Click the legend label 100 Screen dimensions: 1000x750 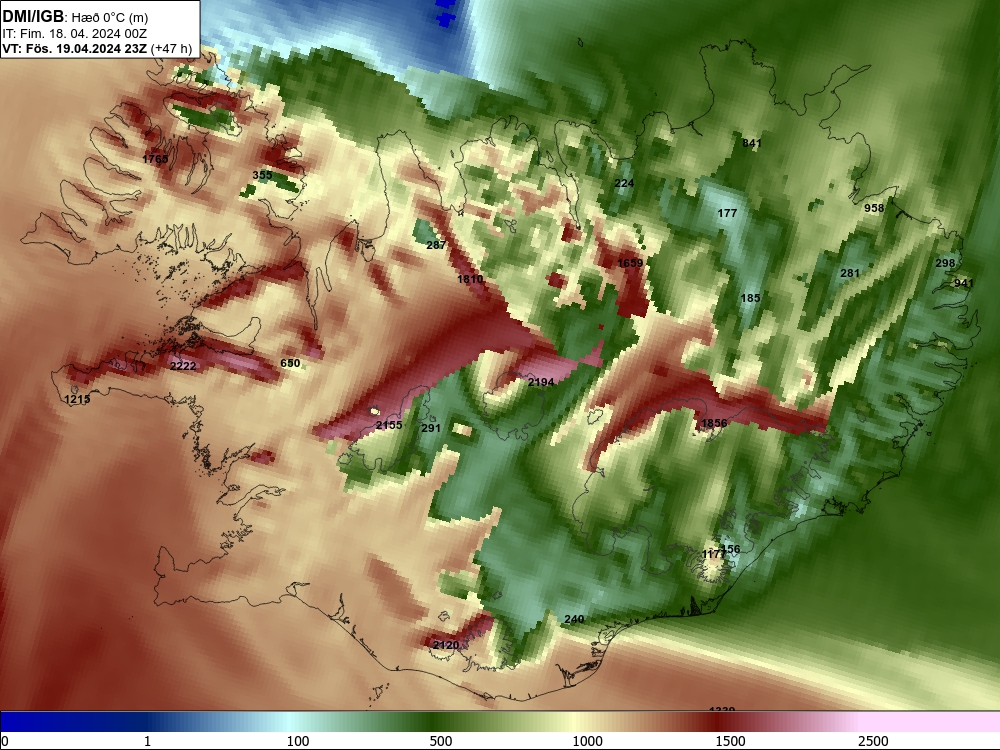click(x=298, y=741)
